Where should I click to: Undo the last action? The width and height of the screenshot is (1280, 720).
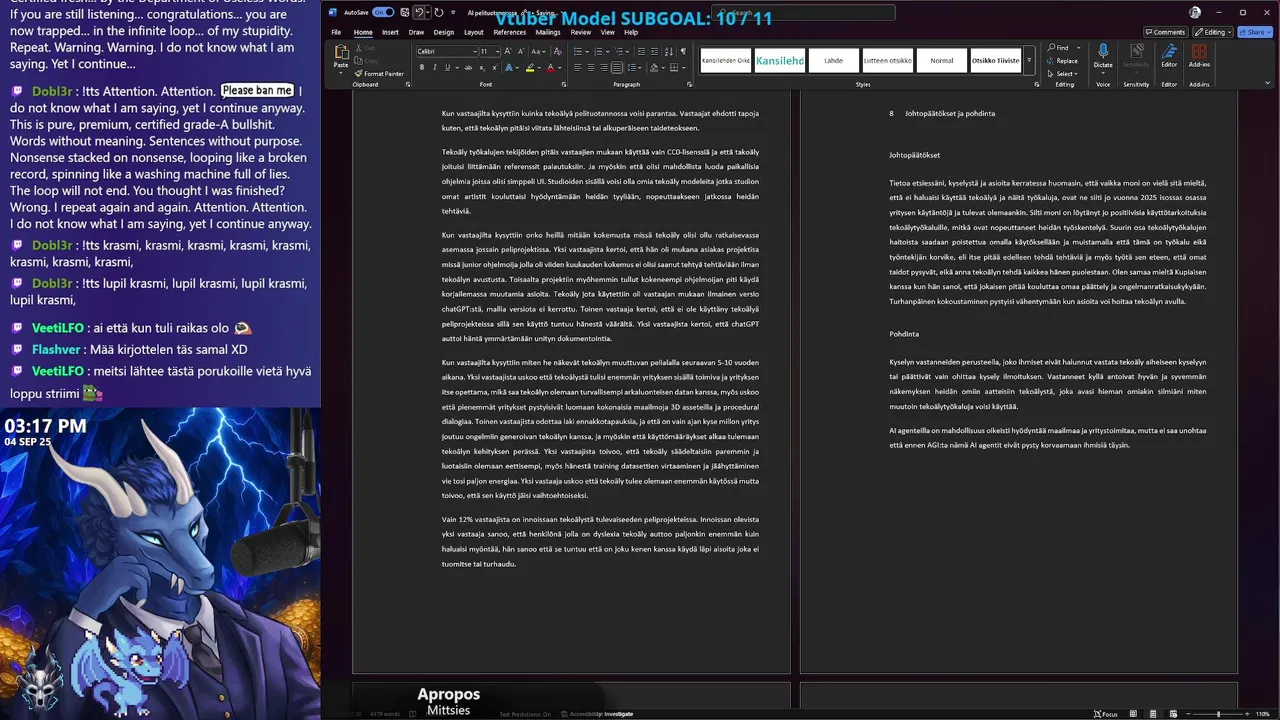(419, 13)
